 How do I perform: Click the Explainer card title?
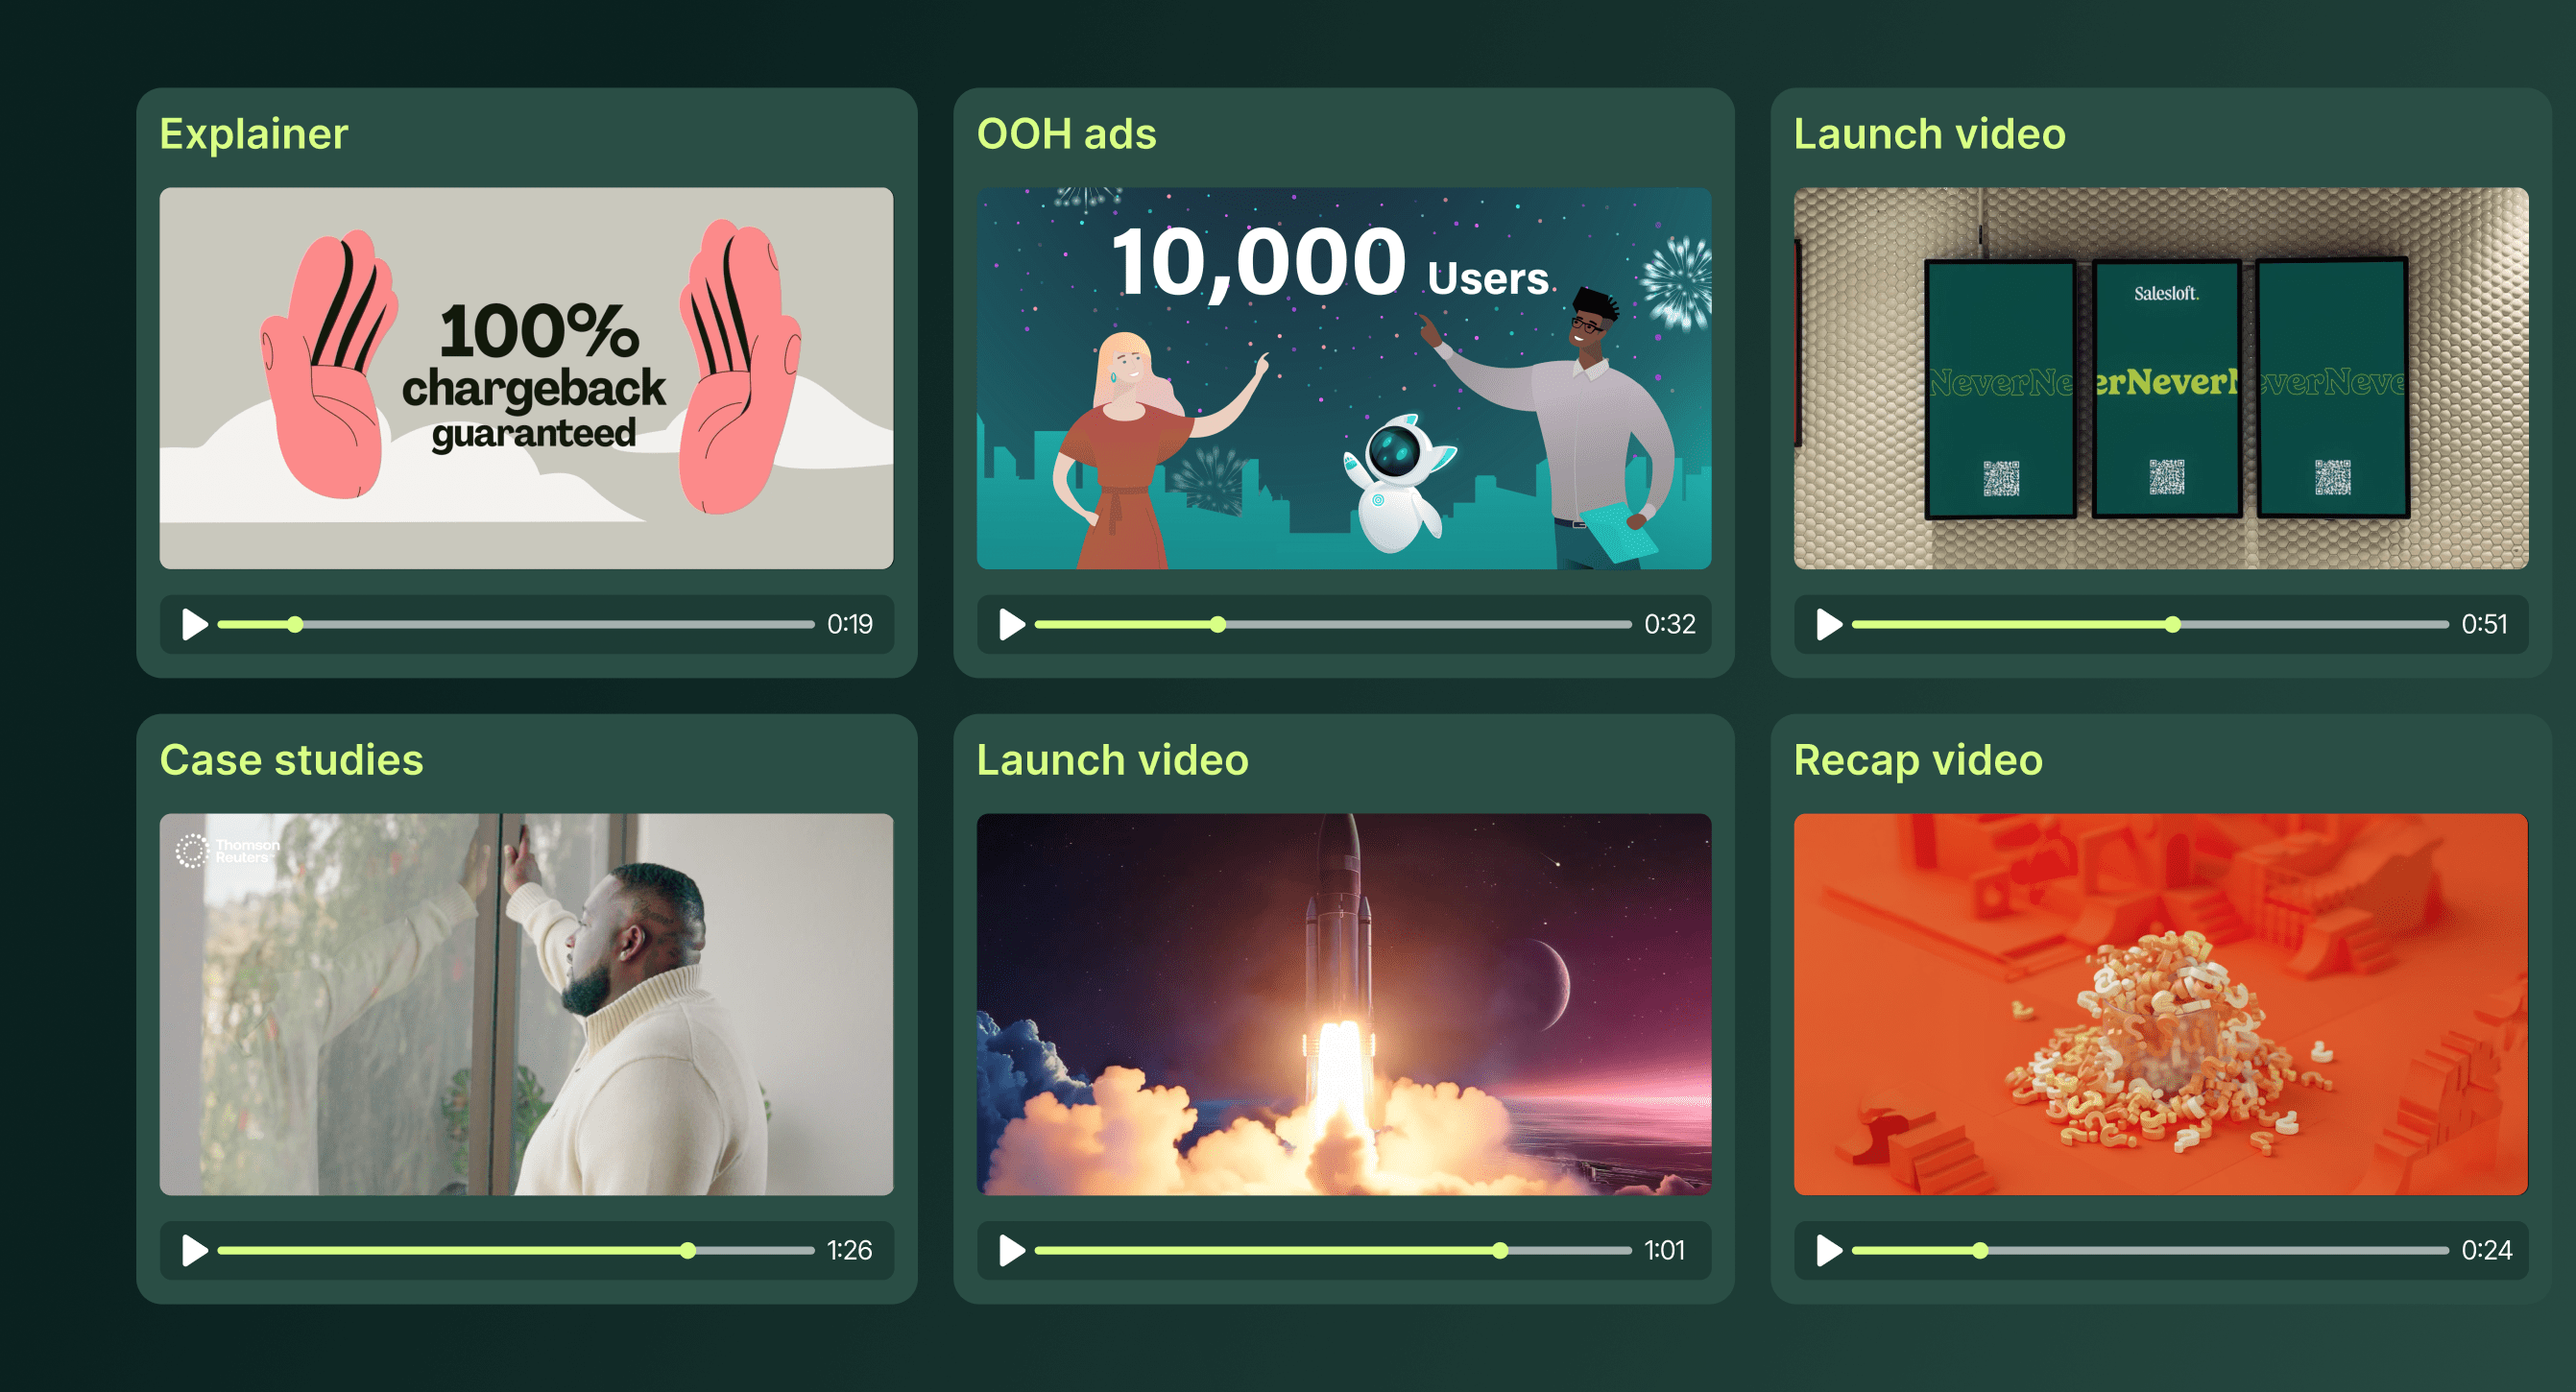(254, 134)
